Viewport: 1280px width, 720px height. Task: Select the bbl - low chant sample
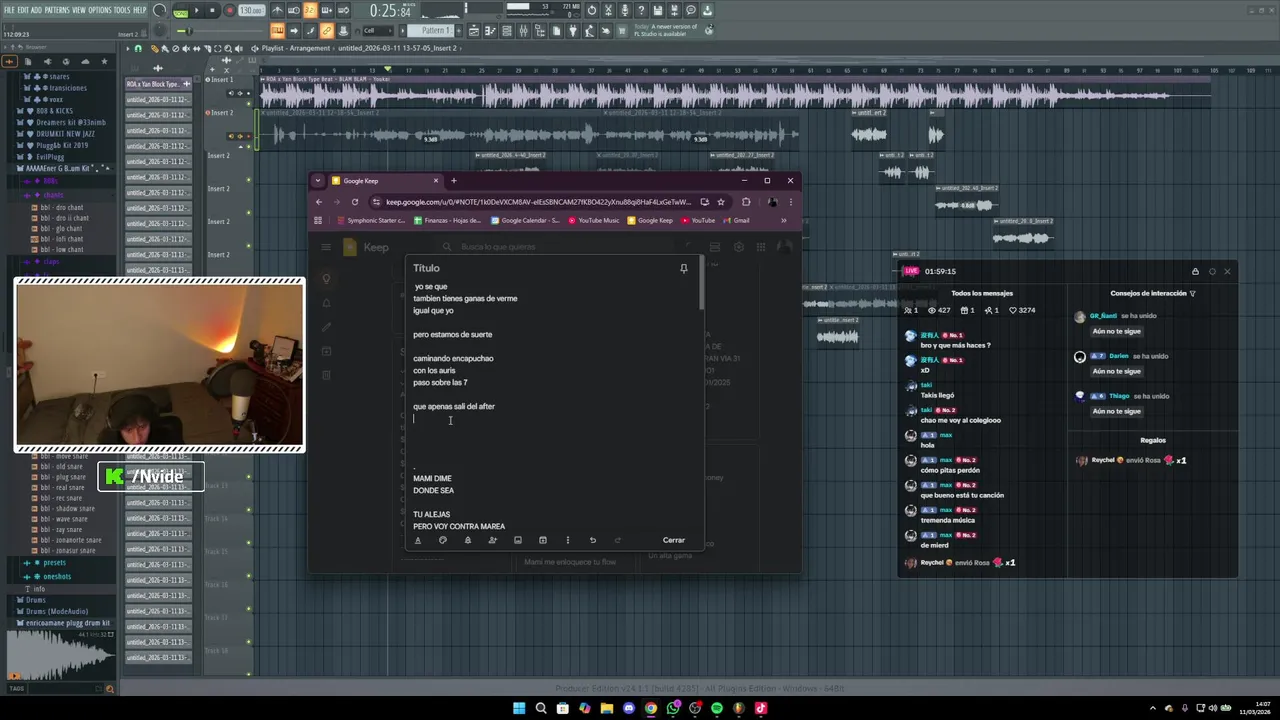point(62,250)
